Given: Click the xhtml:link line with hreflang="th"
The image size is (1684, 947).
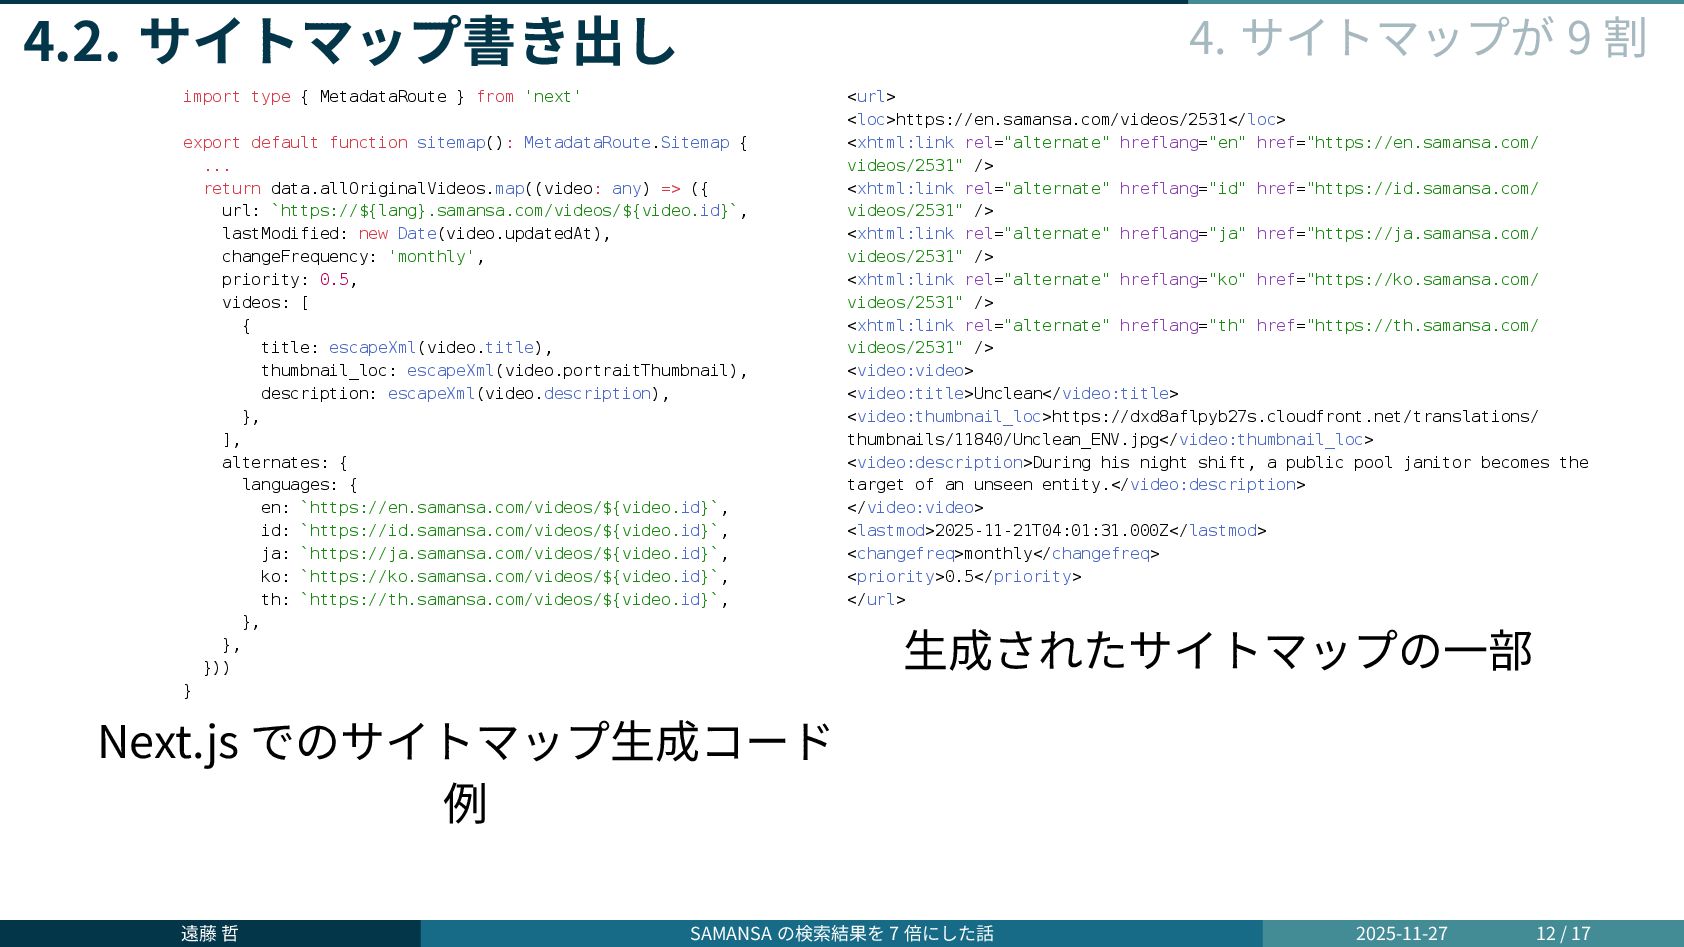Looking at the screenshot, I should click(1193, 336).
